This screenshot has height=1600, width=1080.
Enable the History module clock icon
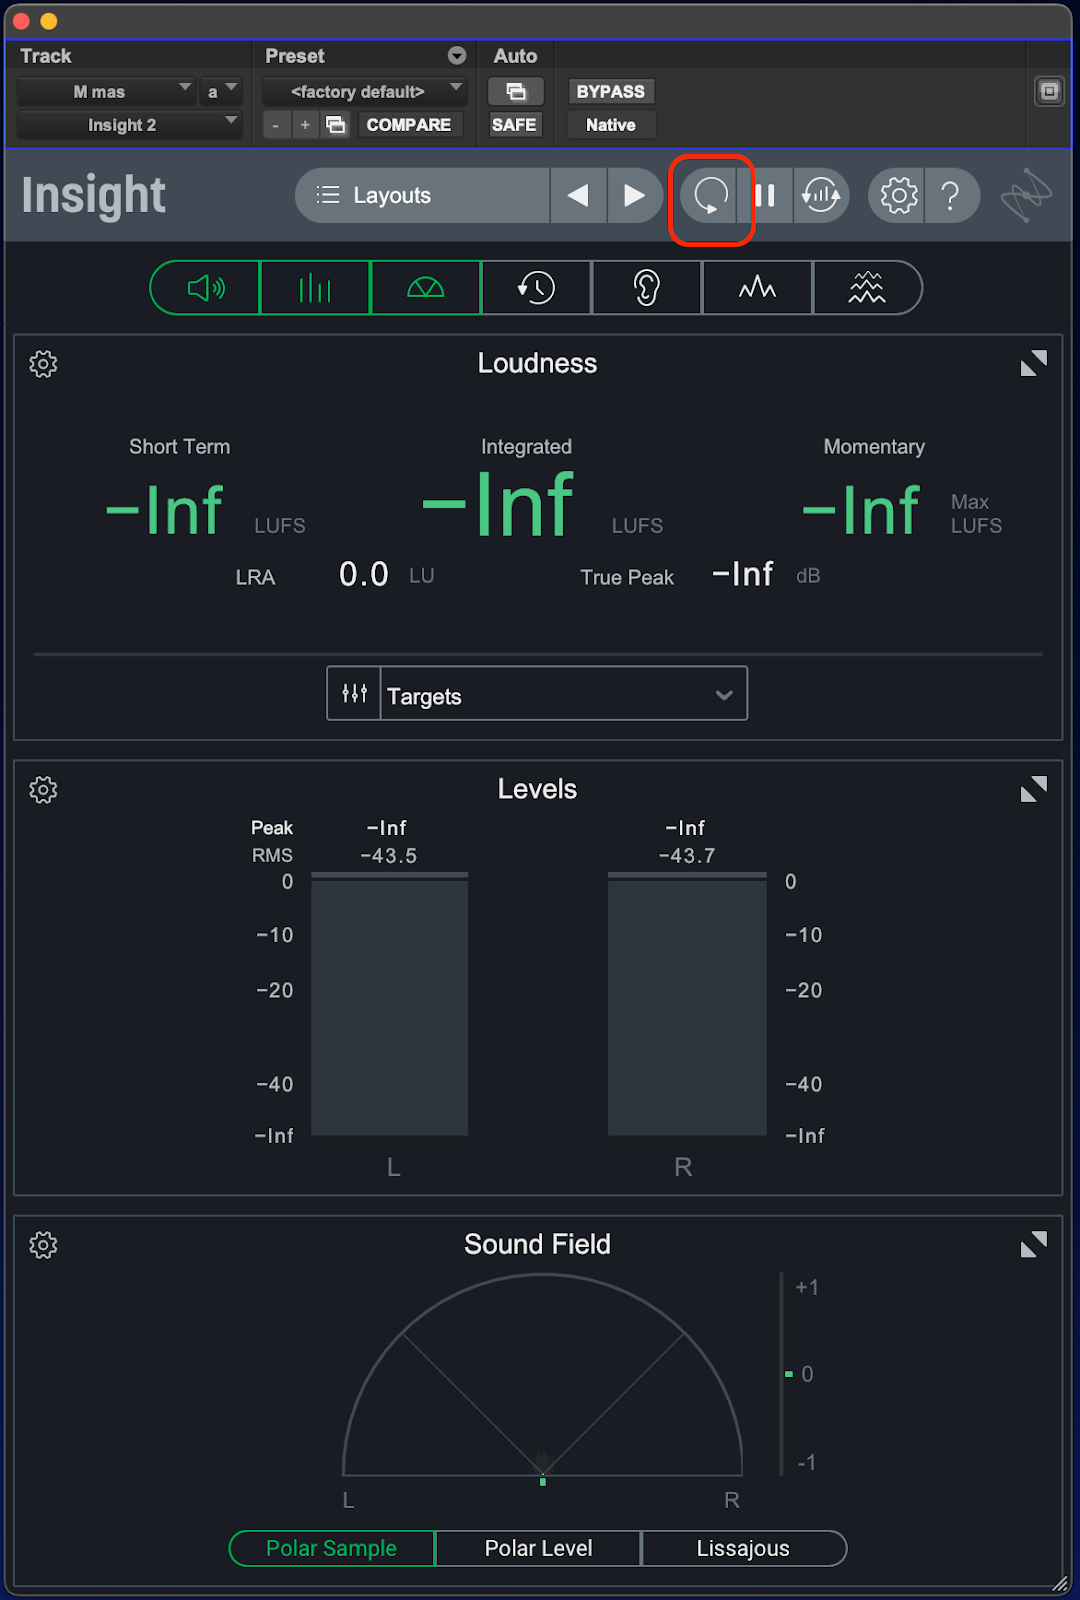click(x=536, y=288)
